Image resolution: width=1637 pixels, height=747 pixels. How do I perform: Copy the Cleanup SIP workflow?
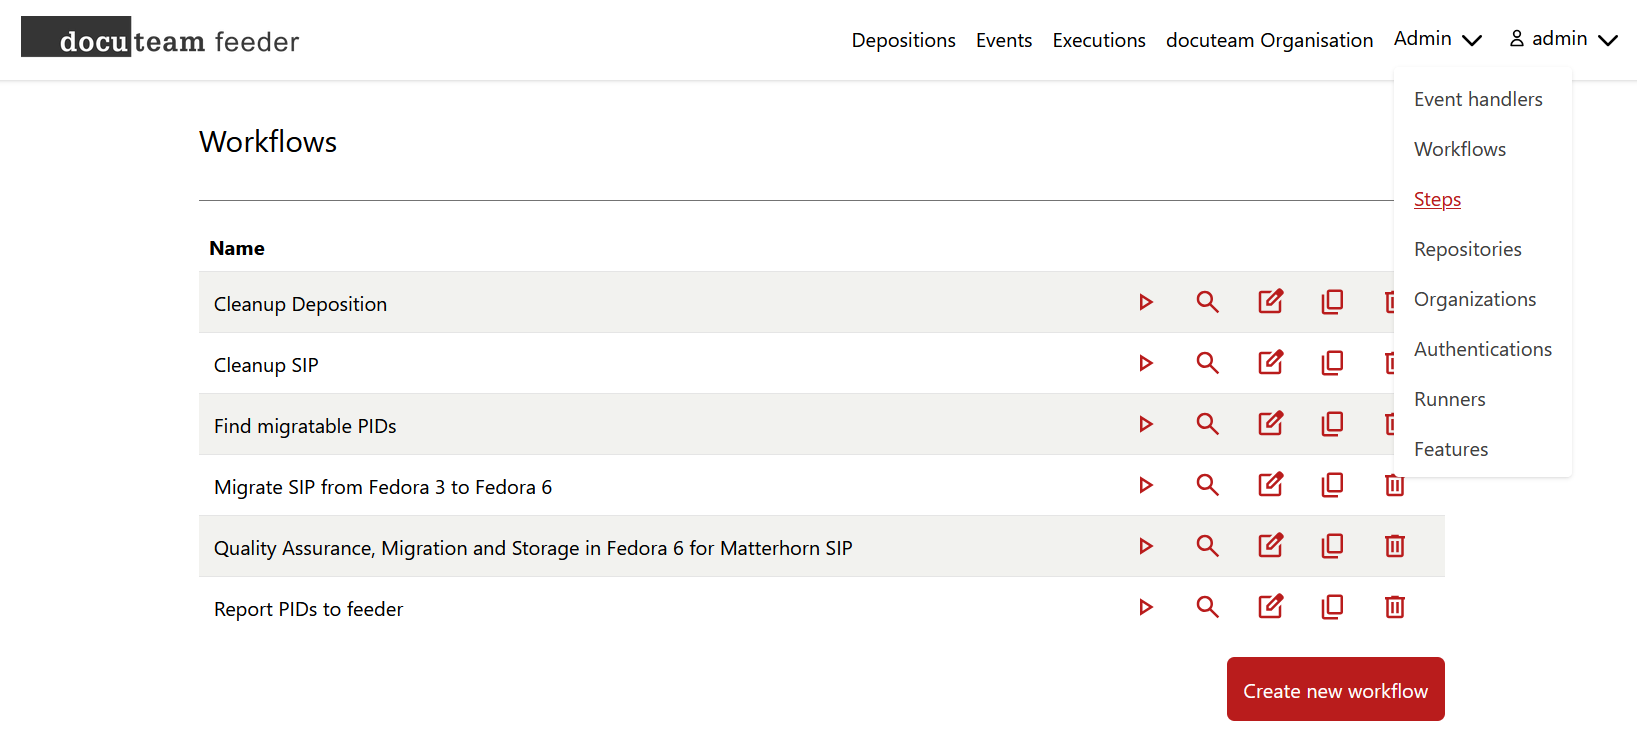coord(1332,362)
